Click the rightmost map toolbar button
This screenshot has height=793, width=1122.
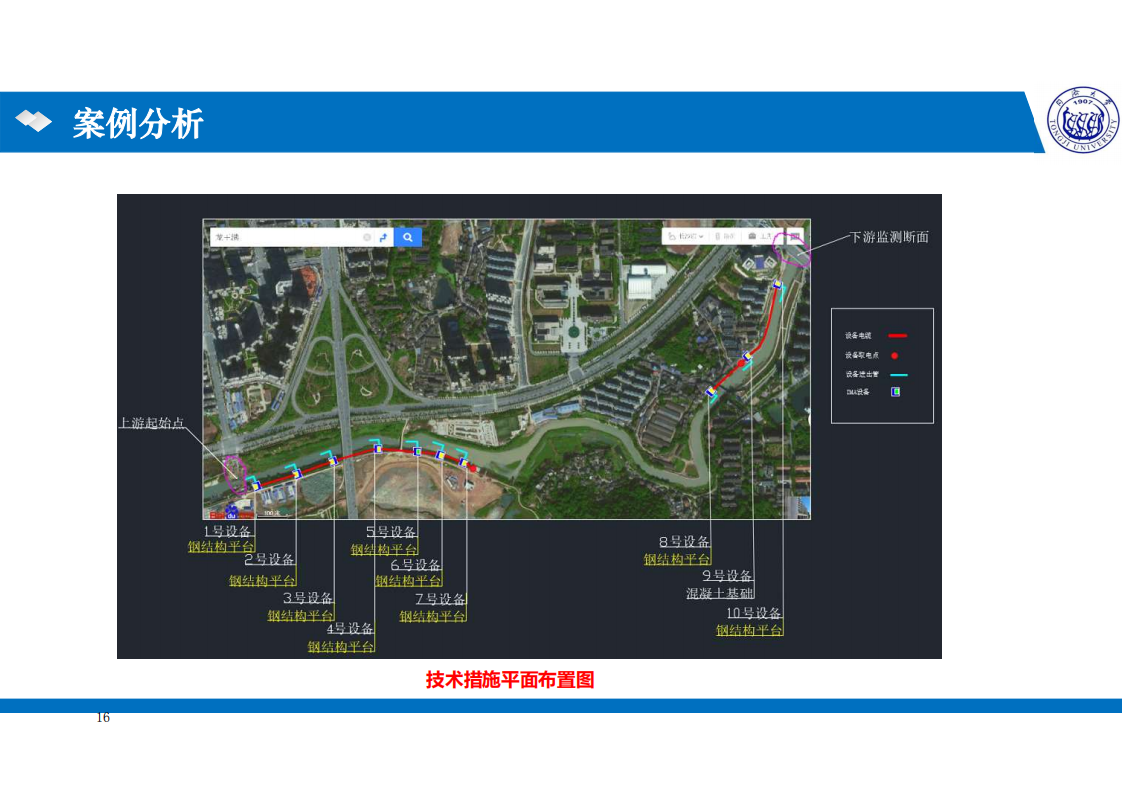point(794,236)
